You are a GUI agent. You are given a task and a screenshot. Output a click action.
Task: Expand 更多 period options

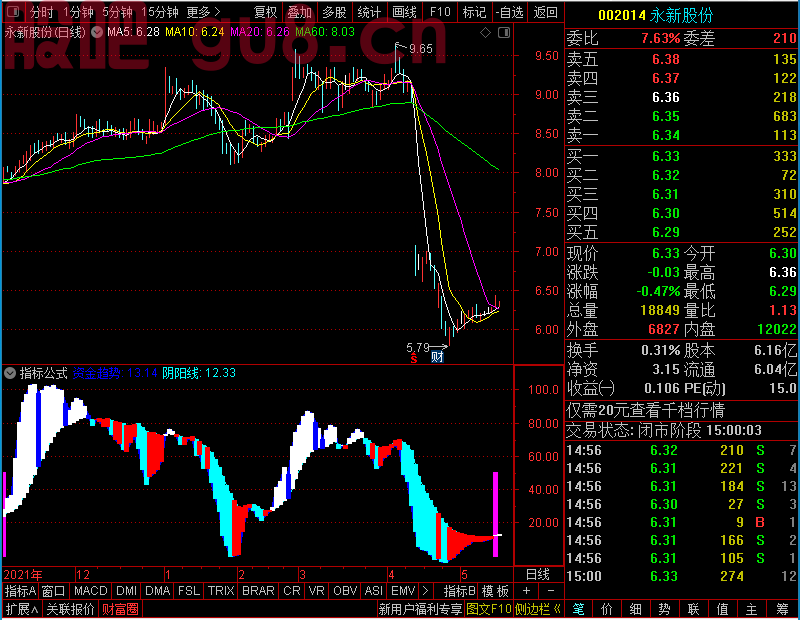[203, 12]
